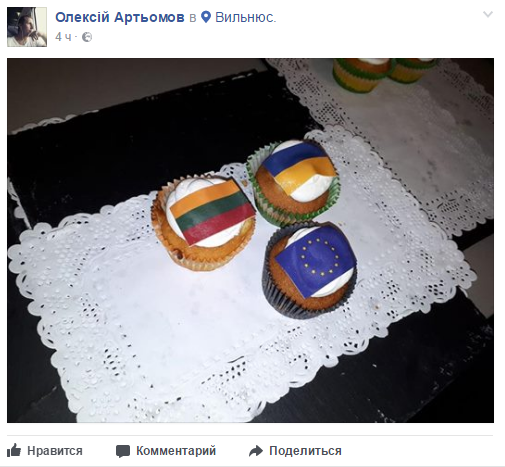Open Олексій Артьомов profile picture

coord(27,27)
